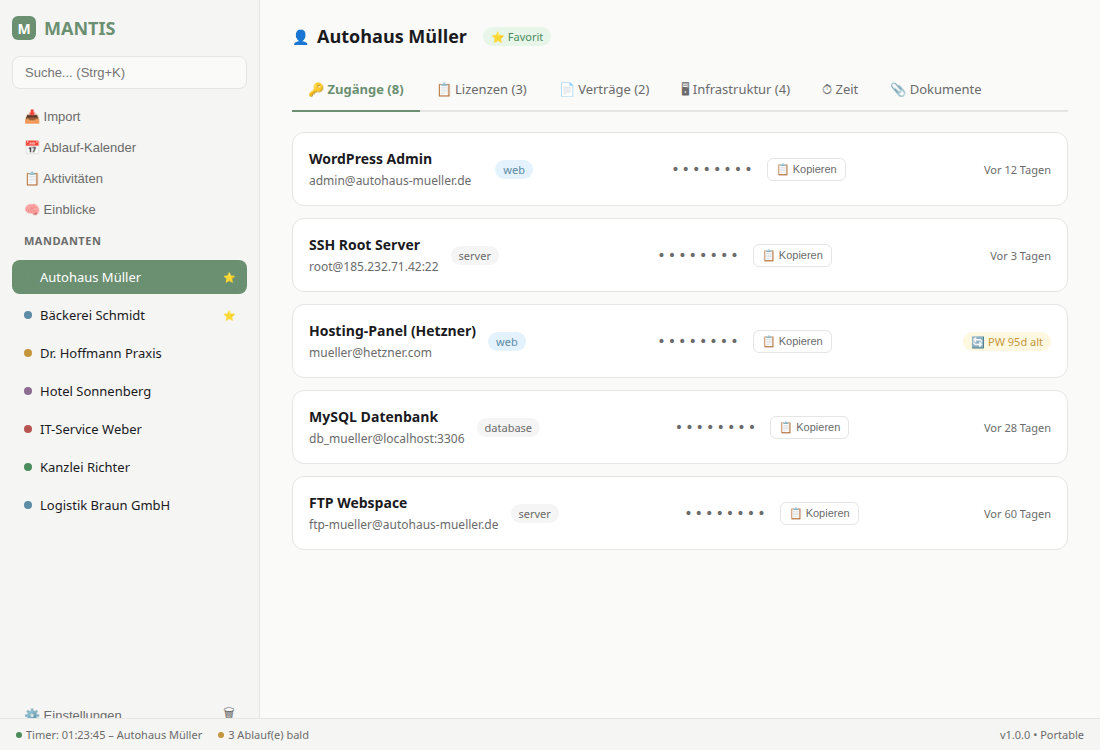Switch to the Lizenzen (3) tab

click(x=482, y=90)
